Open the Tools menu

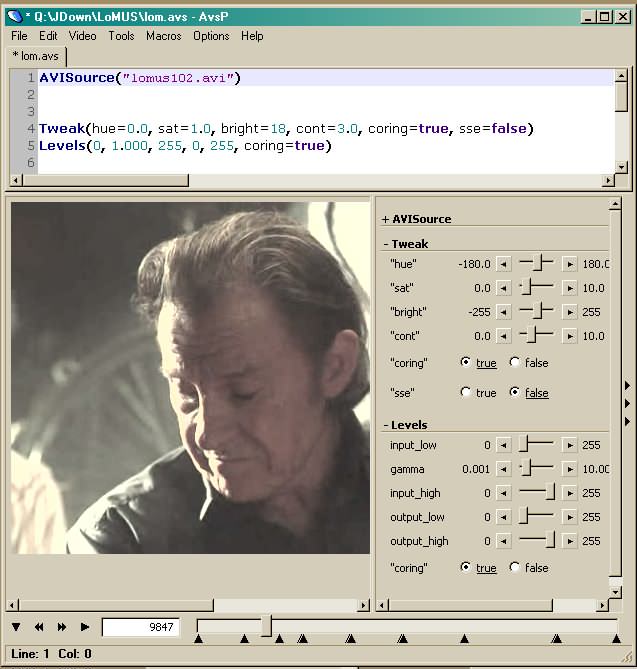click(121, 36)
